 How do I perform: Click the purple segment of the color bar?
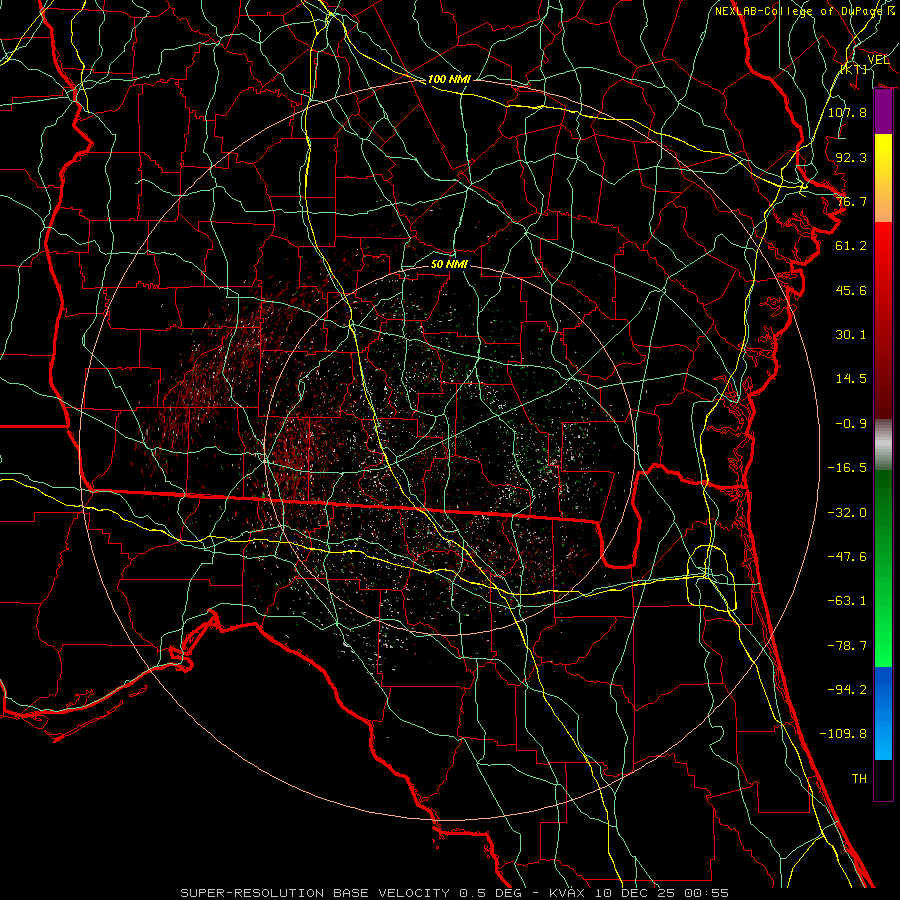883,112
